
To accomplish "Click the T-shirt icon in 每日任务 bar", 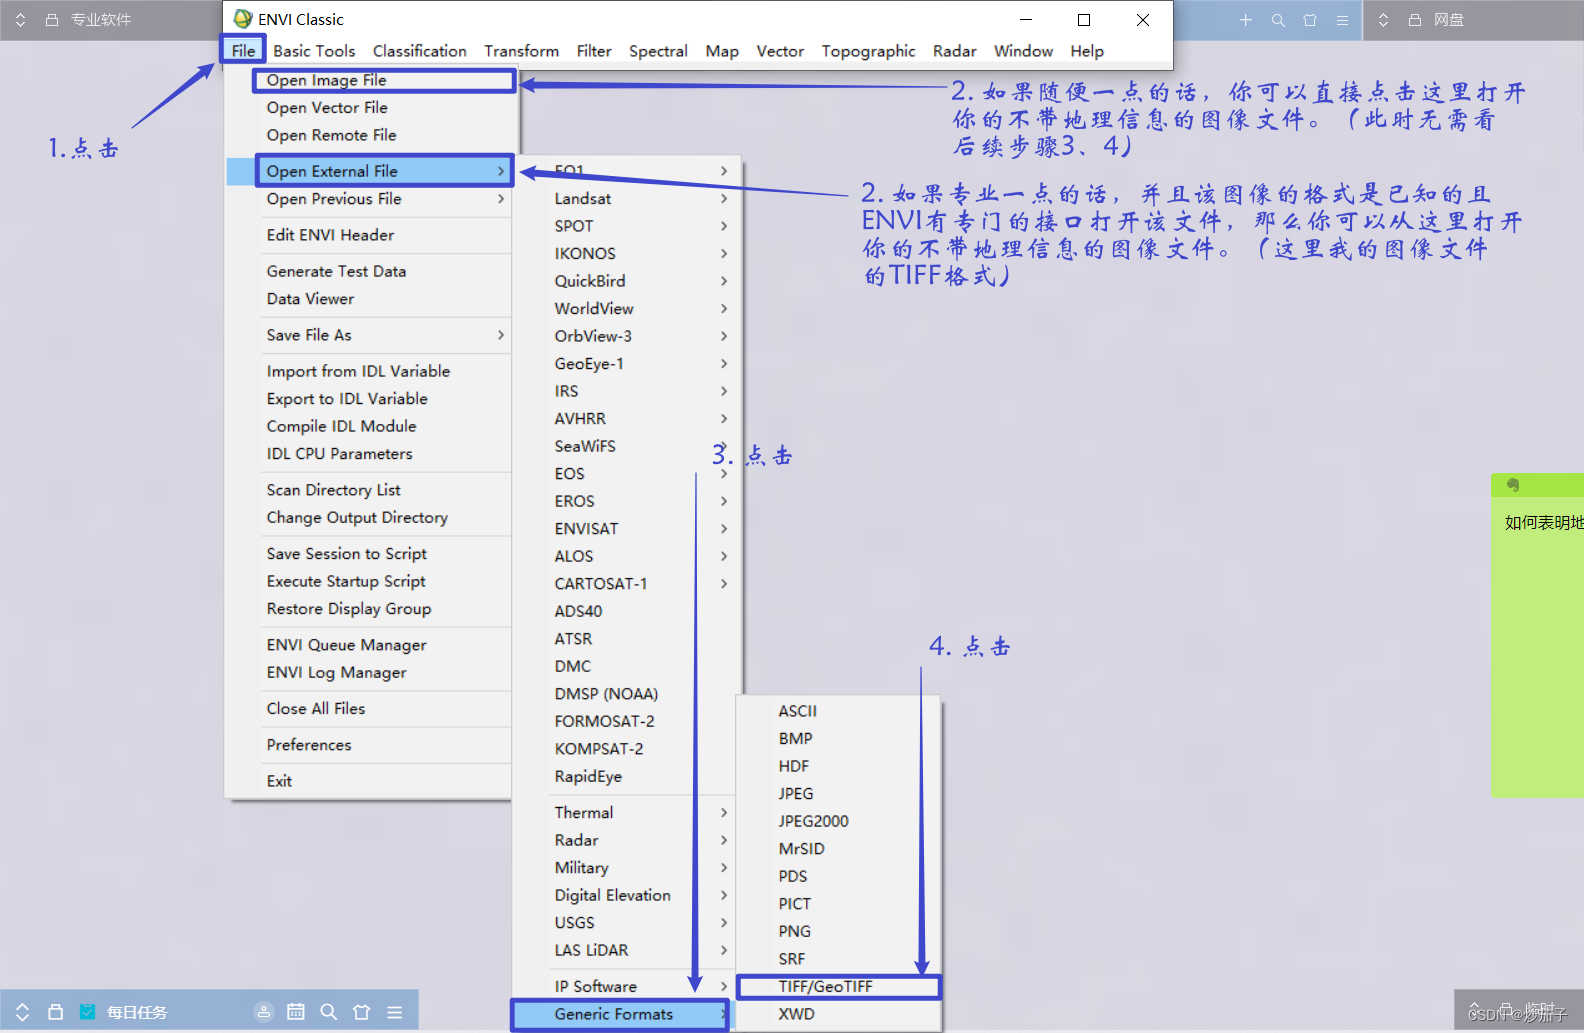I will point(362,1012).
